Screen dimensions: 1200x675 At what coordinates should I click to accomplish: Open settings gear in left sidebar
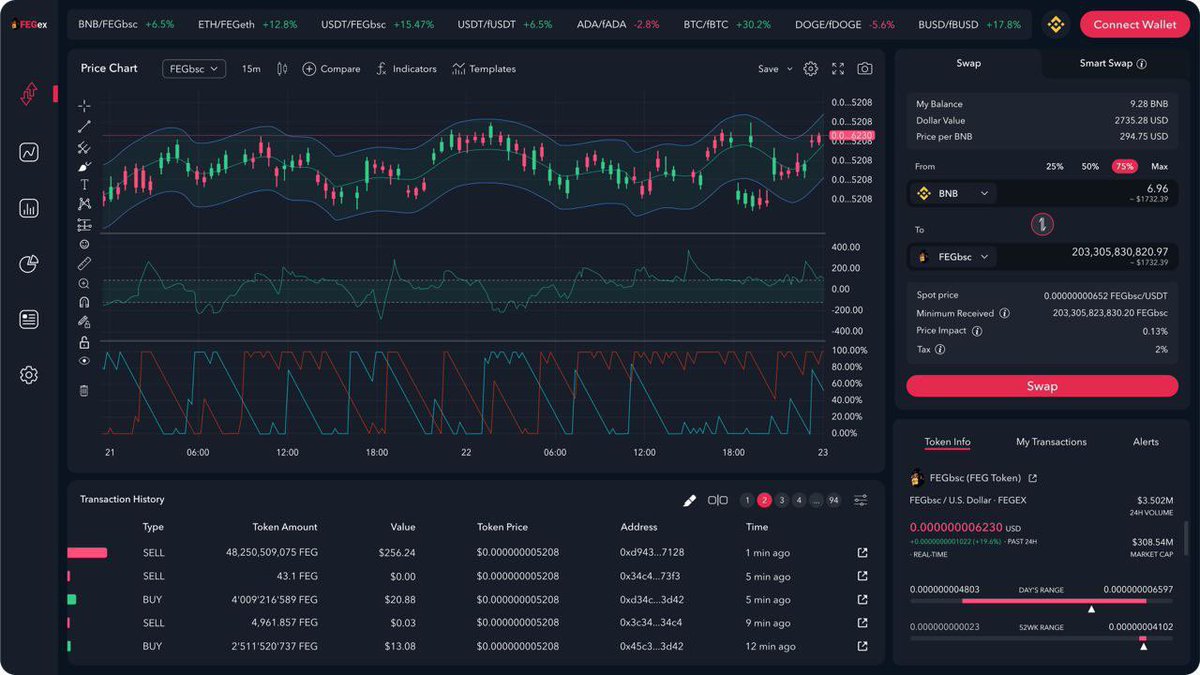coord(28,375)
